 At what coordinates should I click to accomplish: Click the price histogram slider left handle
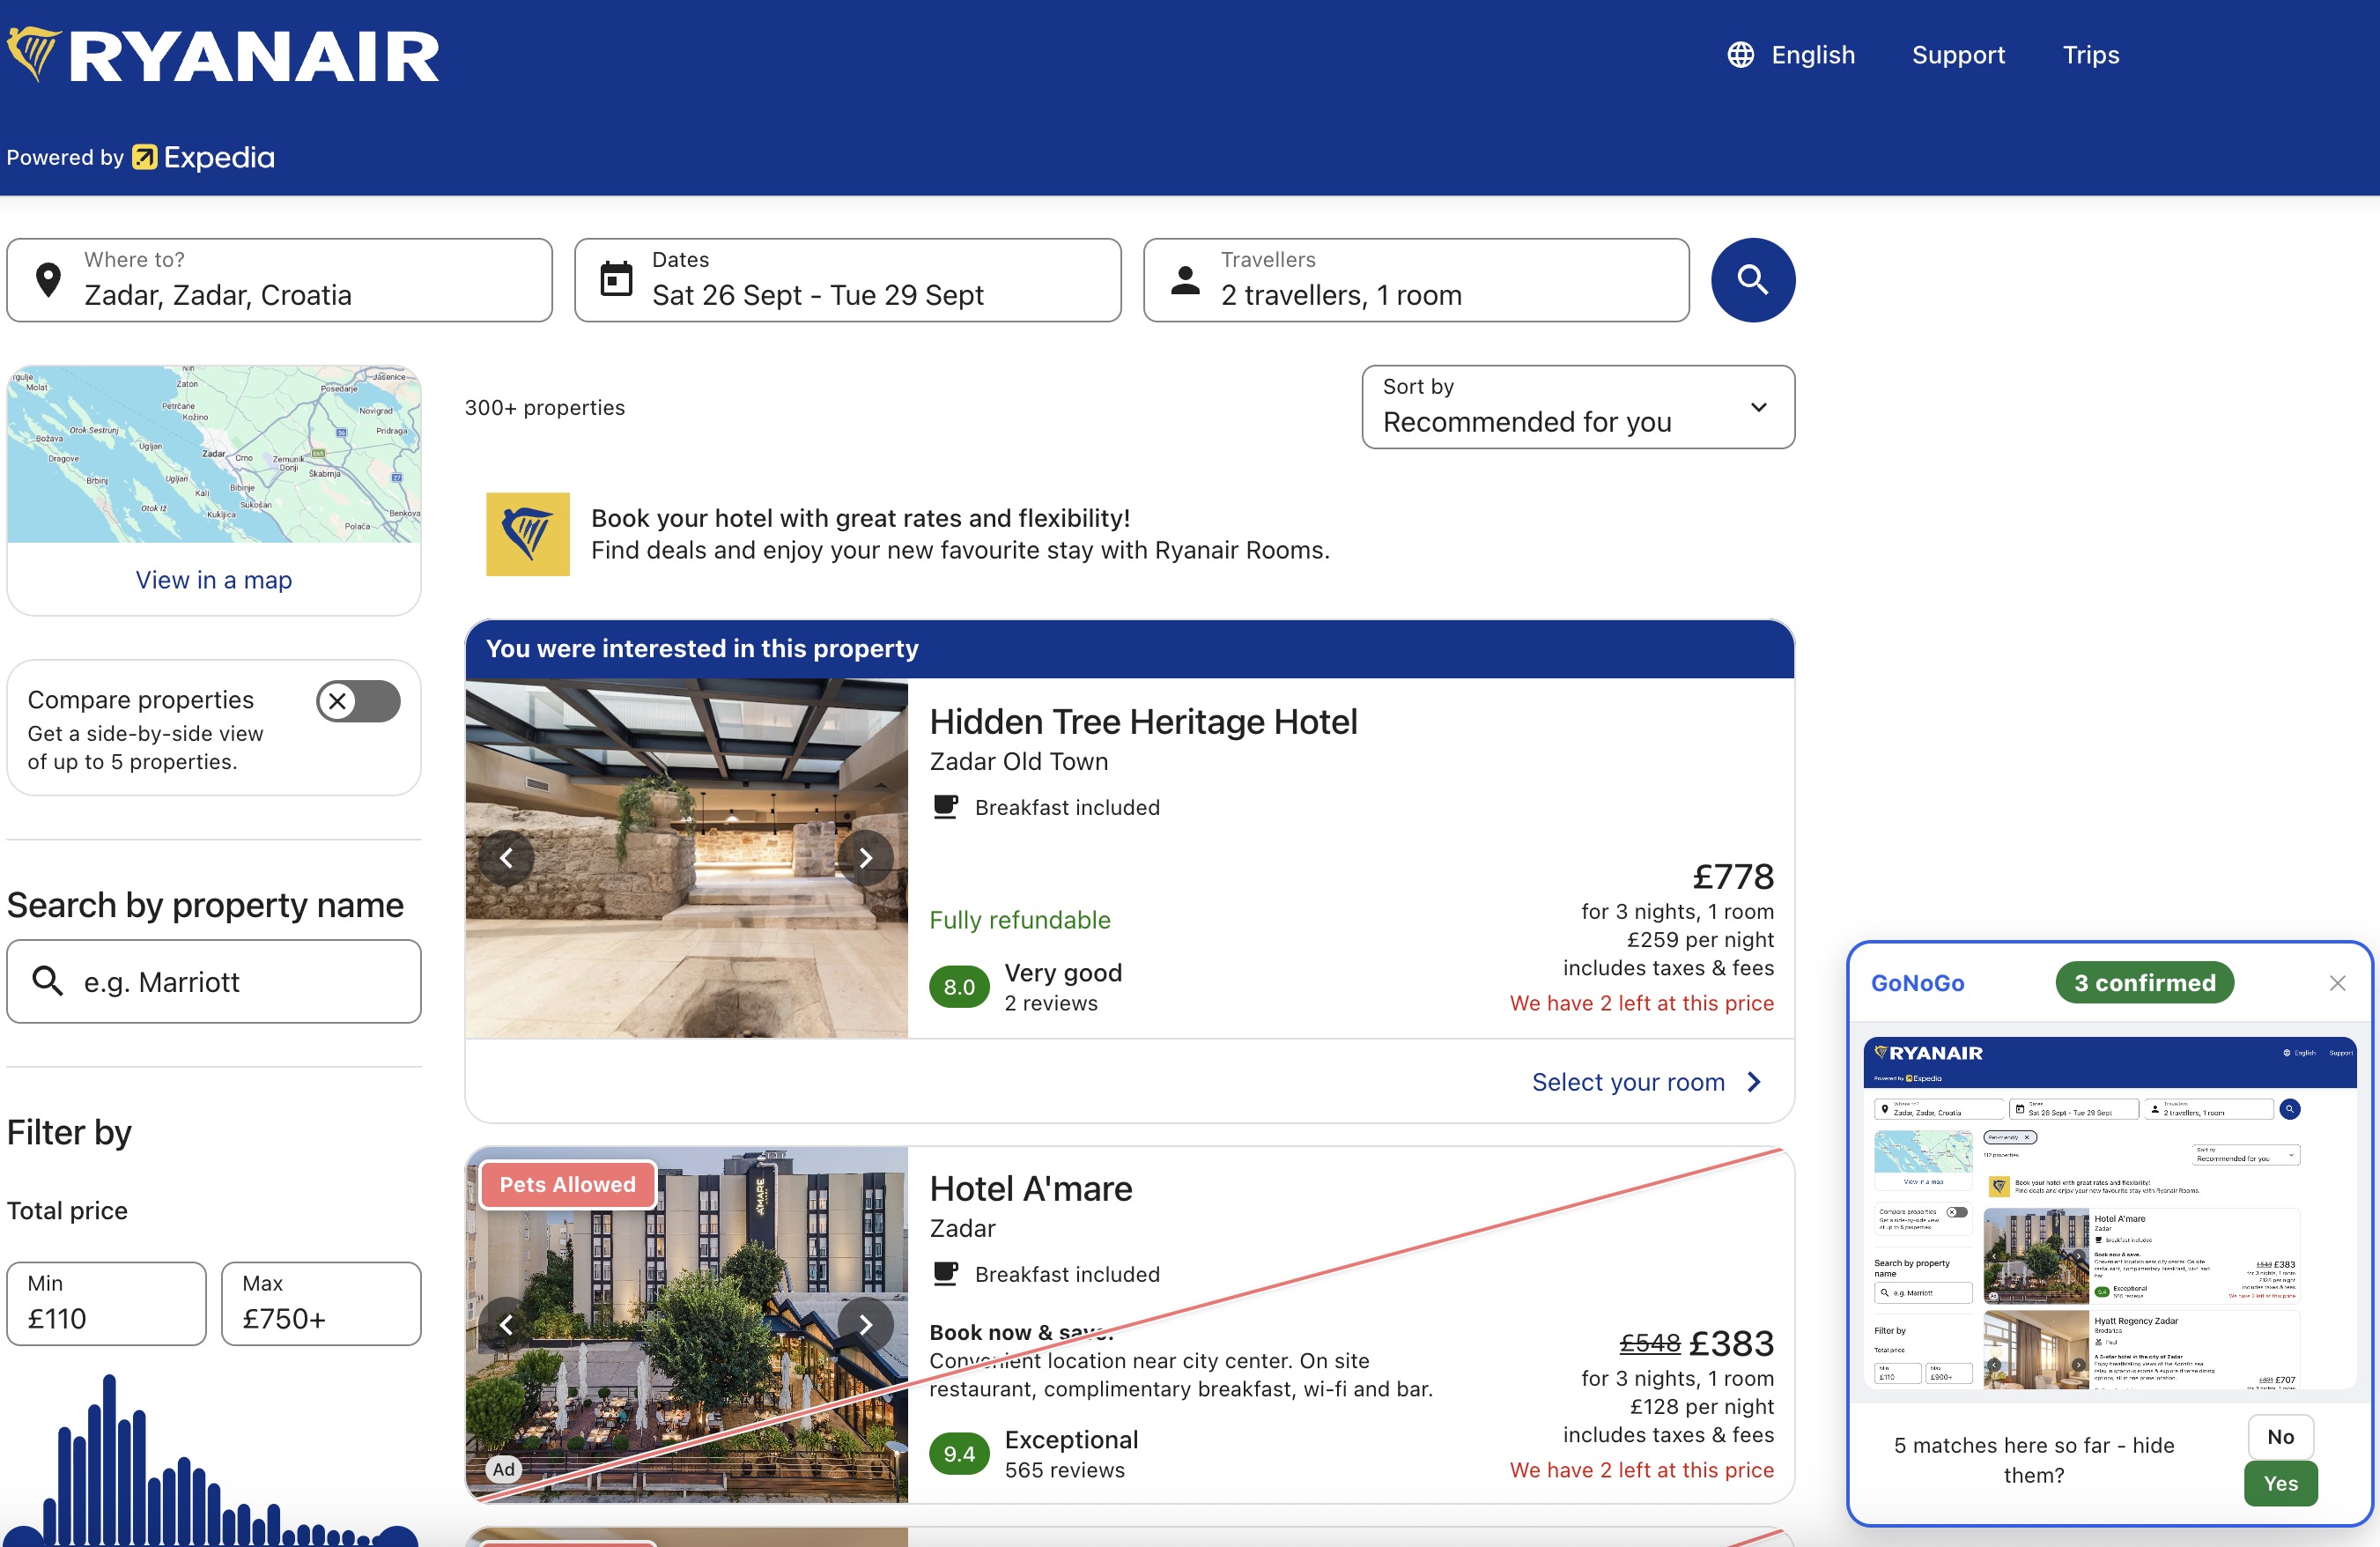coord(24,1538)
